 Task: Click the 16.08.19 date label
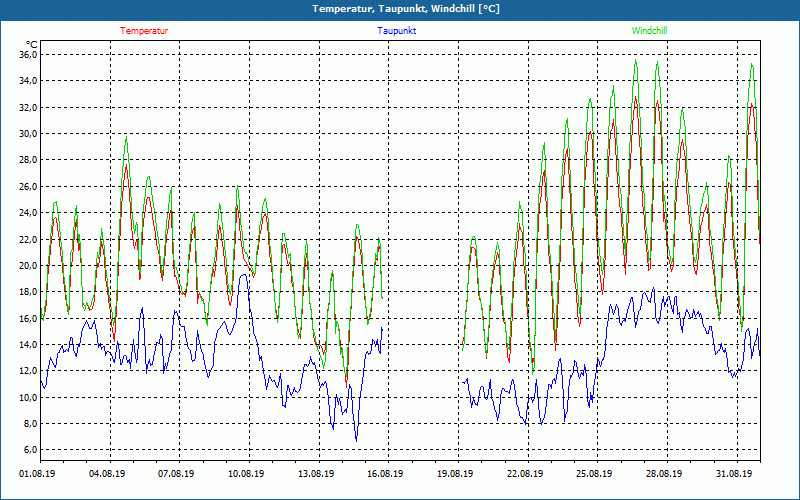[x=385, y=474]
